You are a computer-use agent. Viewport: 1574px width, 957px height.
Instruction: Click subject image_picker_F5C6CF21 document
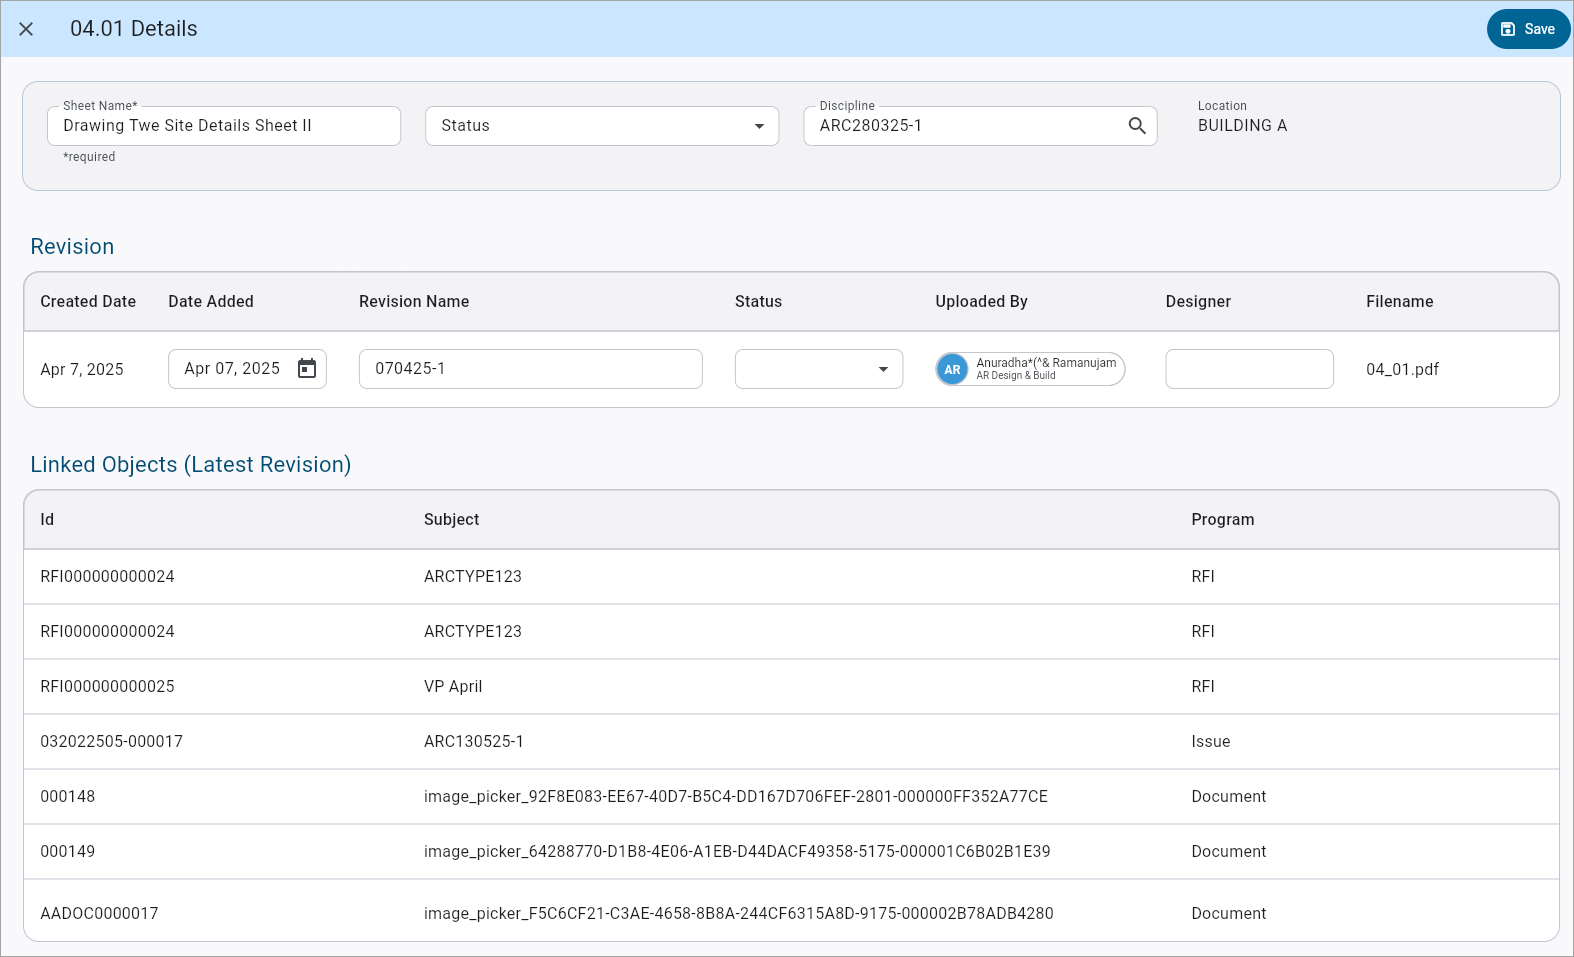click(x=738, y=913)
